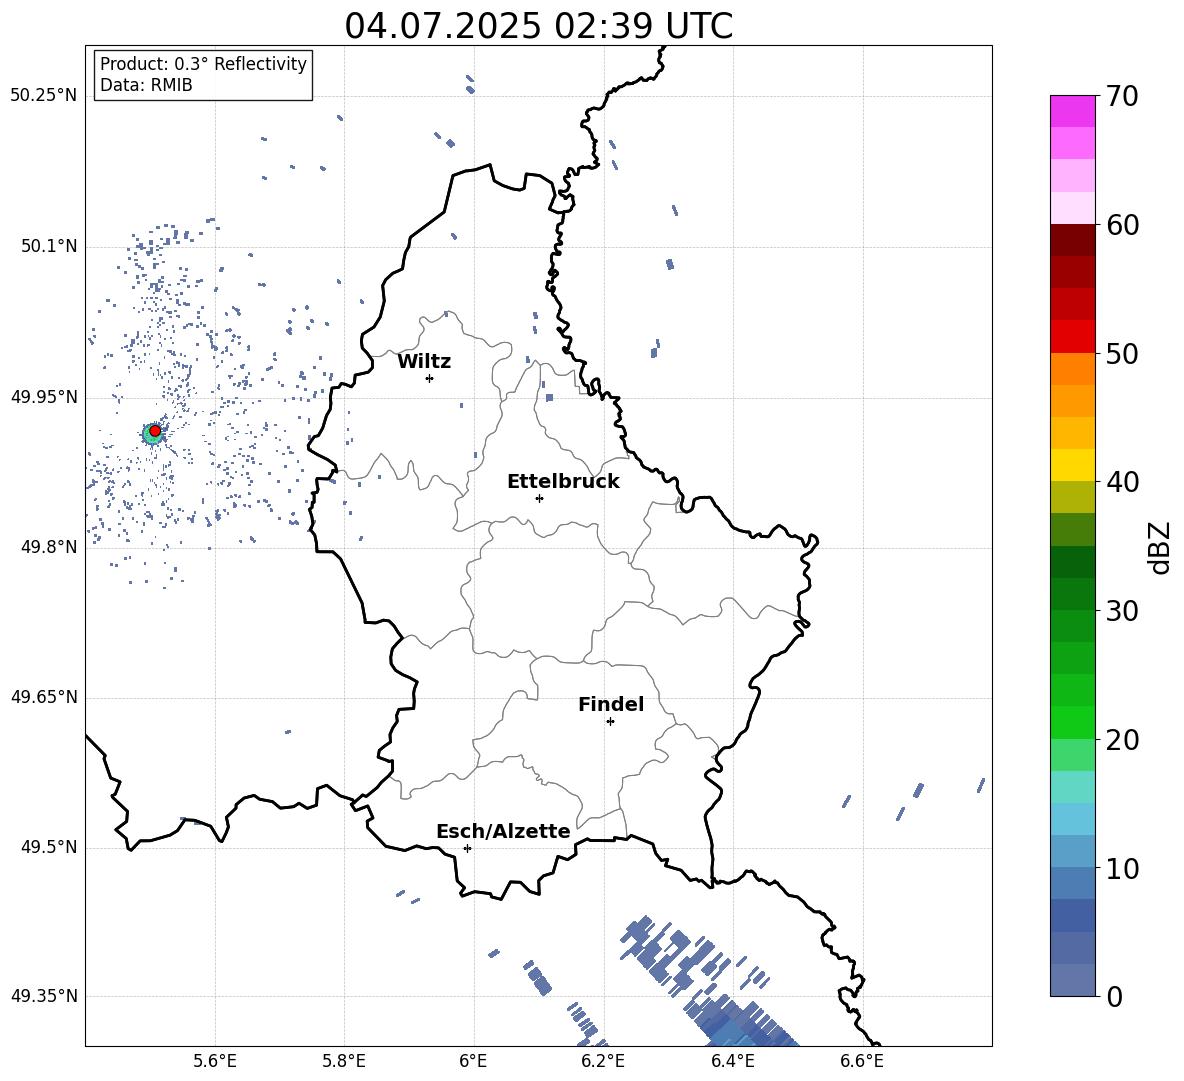The image size is (1184, 1081).
Task: Click the Product: 0.3° Reflectivity label
Action: (x=203, y=64)
